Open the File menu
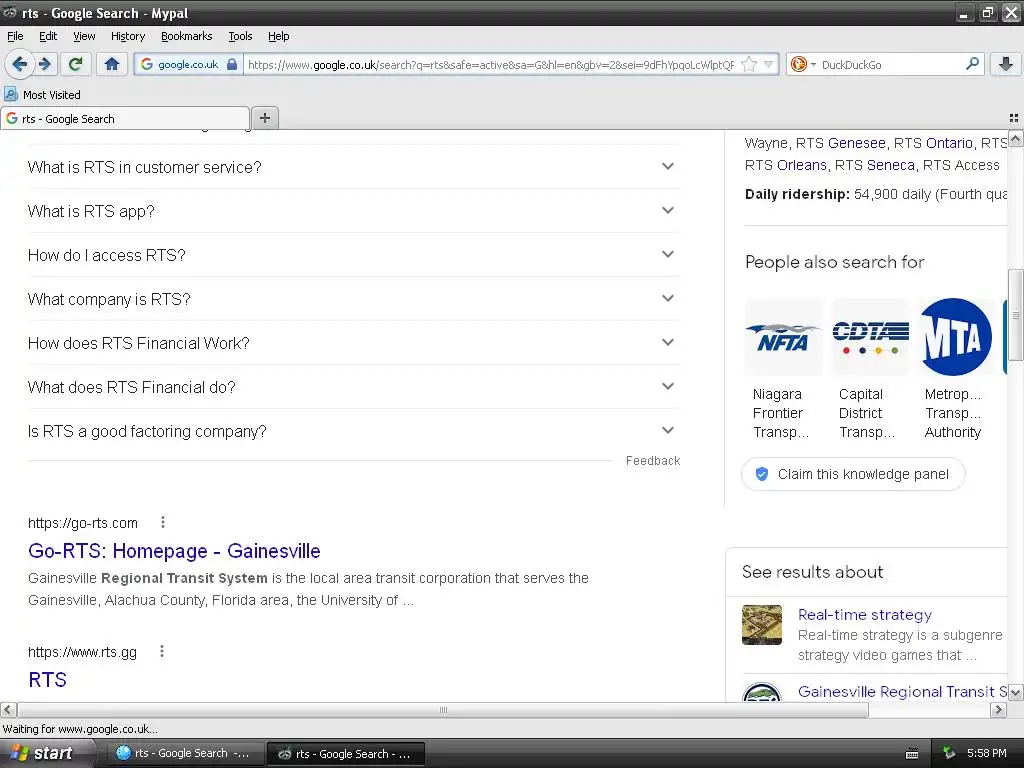The height and width of the screenshot is (768, 1024). [15, 36]
